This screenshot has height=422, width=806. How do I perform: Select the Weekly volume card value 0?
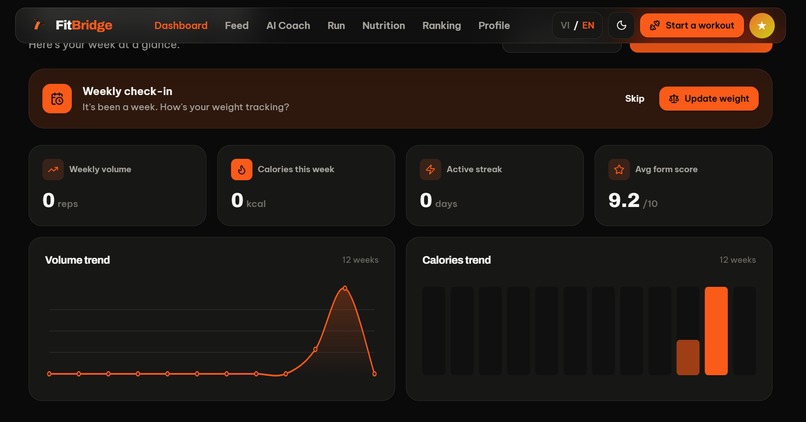click(48, 200)
